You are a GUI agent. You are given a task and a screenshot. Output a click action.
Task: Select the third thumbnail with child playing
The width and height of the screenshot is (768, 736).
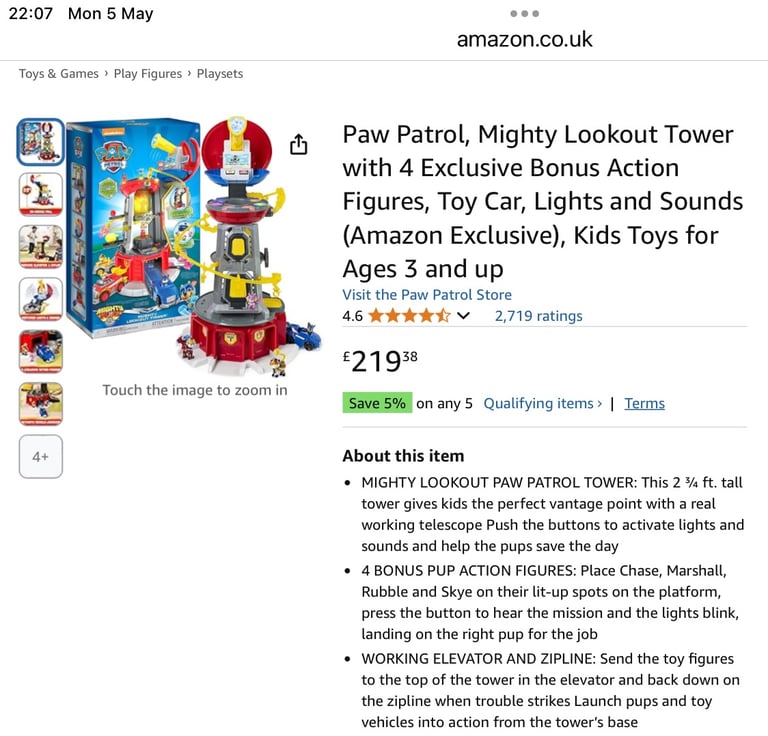pos(41,247)
